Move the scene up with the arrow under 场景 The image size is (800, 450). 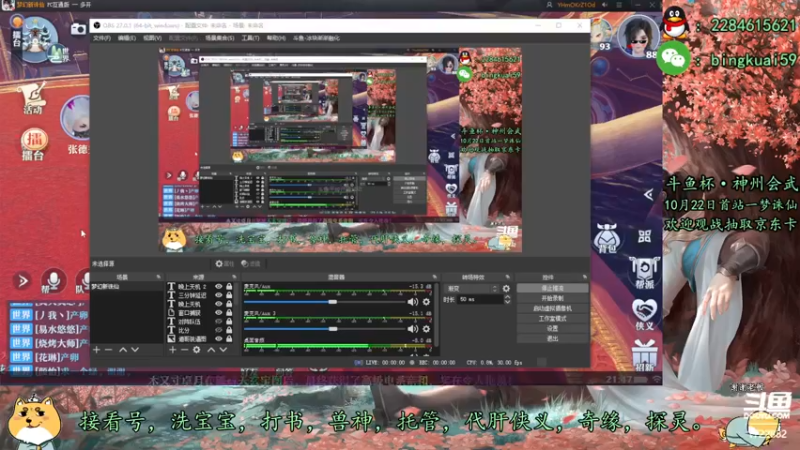(x=123, y=350)
